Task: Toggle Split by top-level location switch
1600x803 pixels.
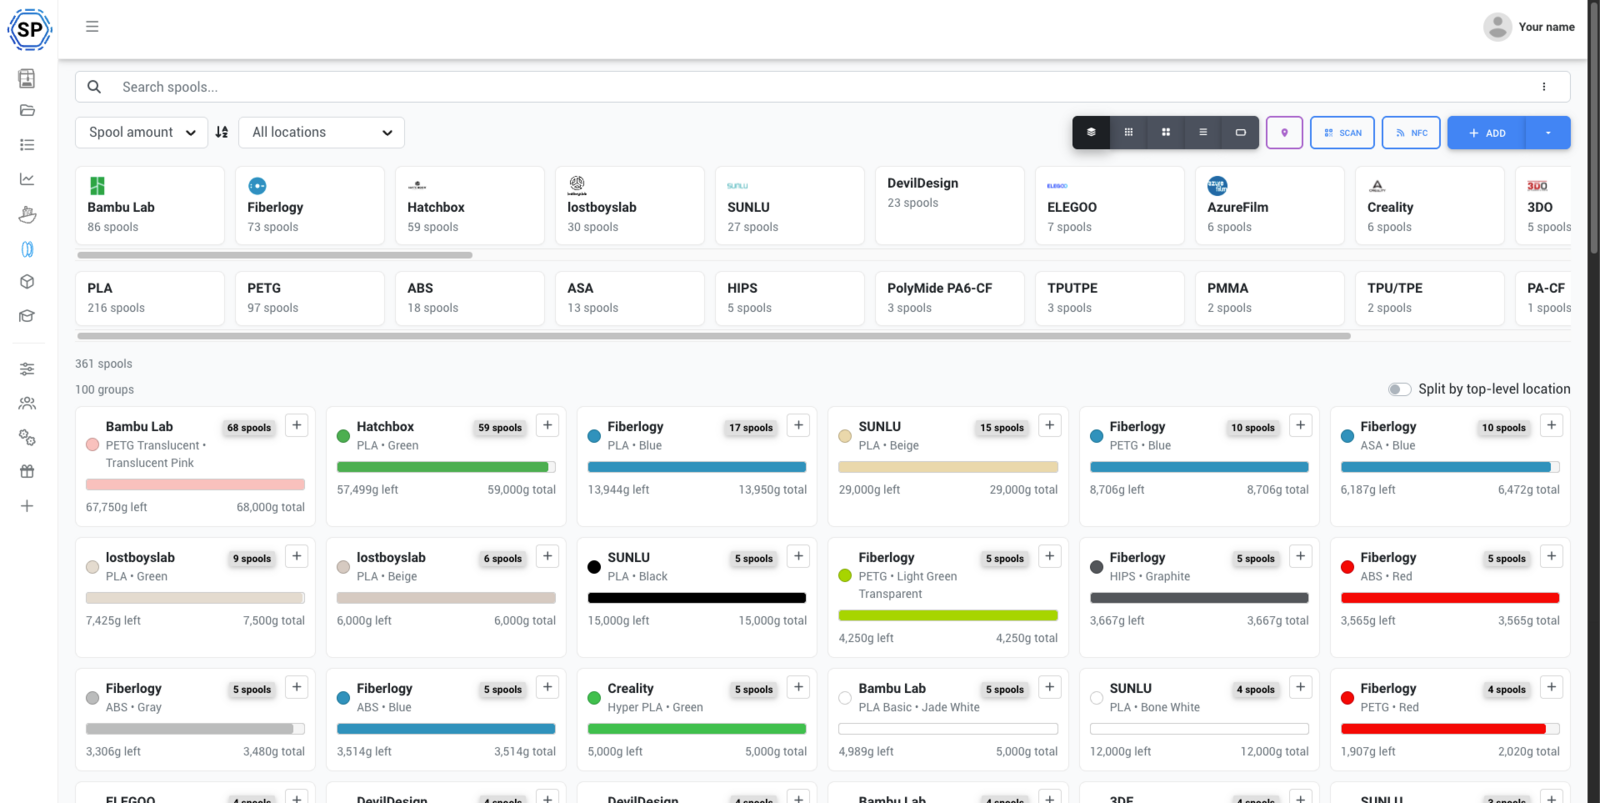Action: tap(1400, 389)
